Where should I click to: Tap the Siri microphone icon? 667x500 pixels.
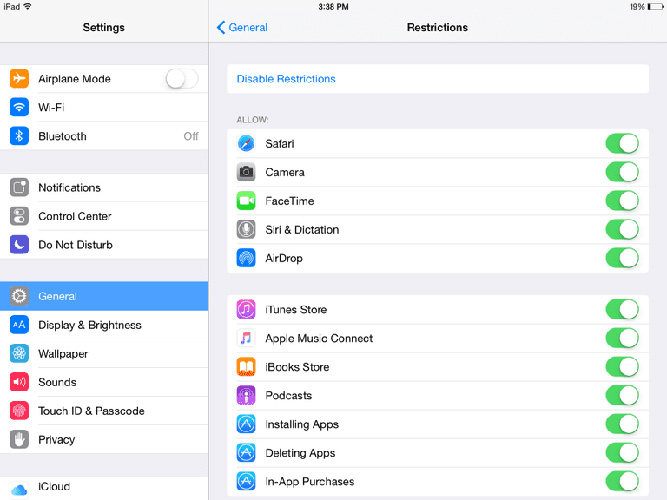point(246,229)
